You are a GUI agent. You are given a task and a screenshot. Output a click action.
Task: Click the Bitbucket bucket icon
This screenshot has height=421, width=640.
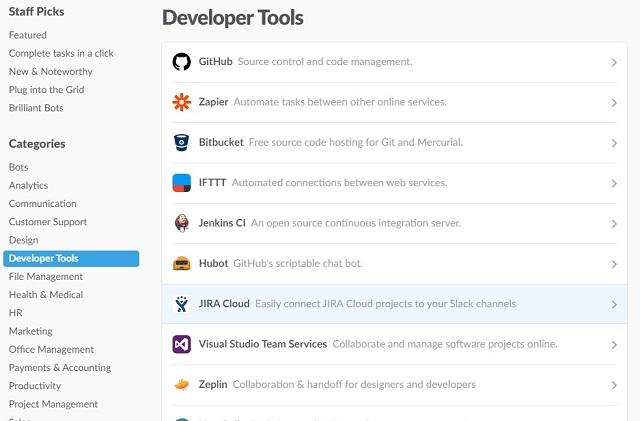[x=182, y=143]
